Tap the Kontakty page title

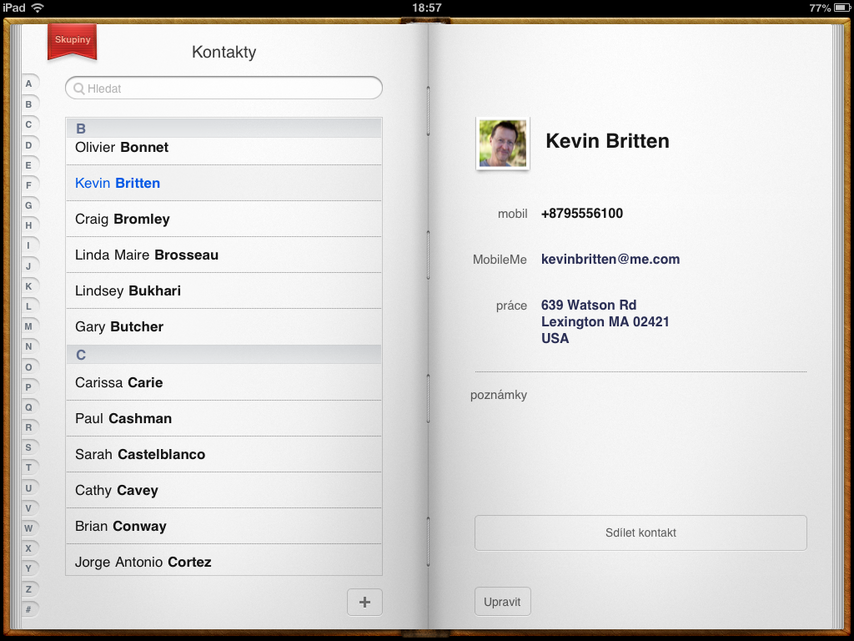(223, 51)
